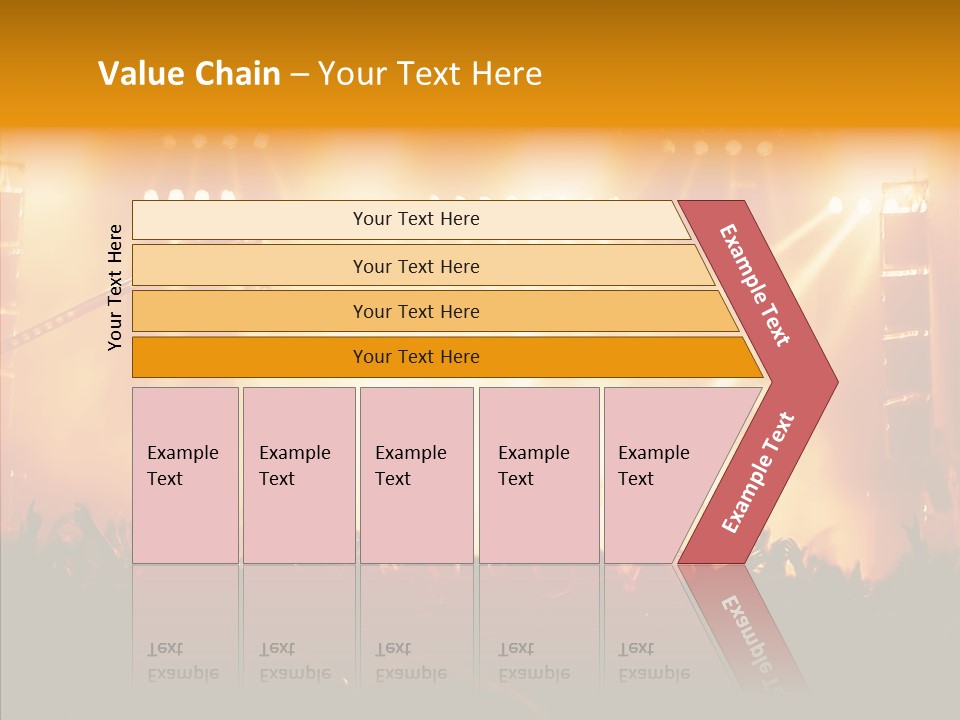Click the upper arm of the red chevron
This screenshot has height=720, width=960.
click(754, 285)
